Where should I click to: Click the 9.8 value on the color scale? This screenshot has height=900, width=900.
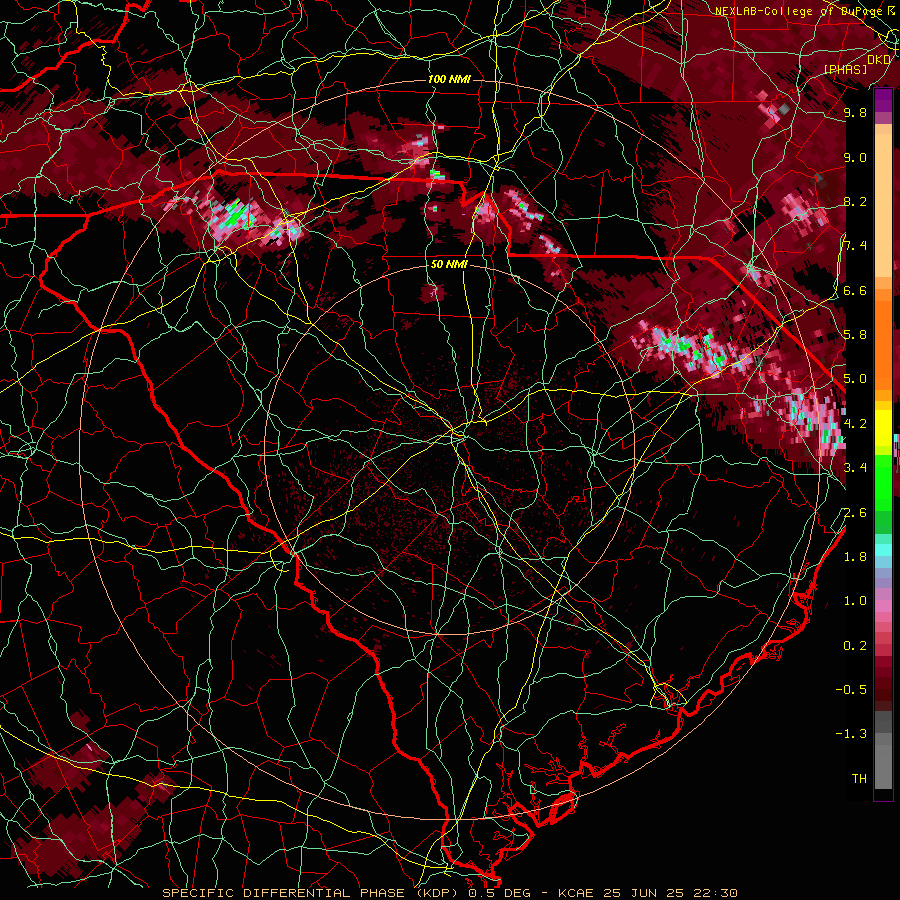(855, 112)
